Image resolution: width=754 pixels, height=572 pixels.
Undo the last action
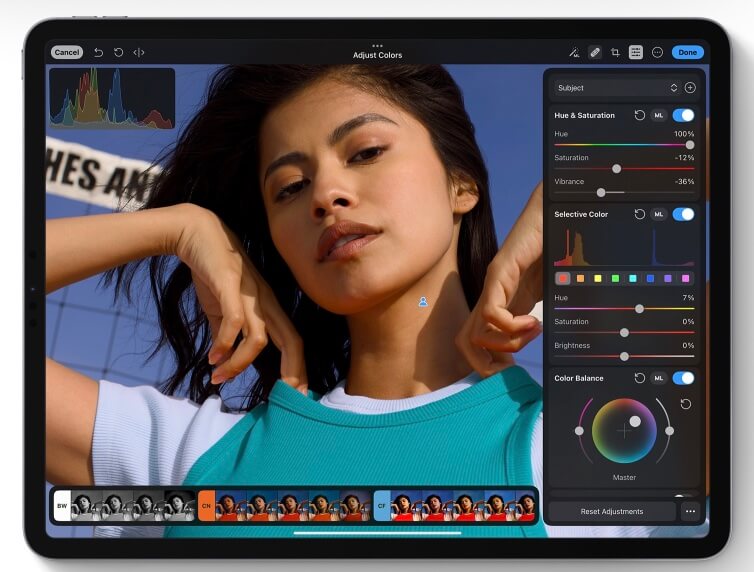coord(99,52)
